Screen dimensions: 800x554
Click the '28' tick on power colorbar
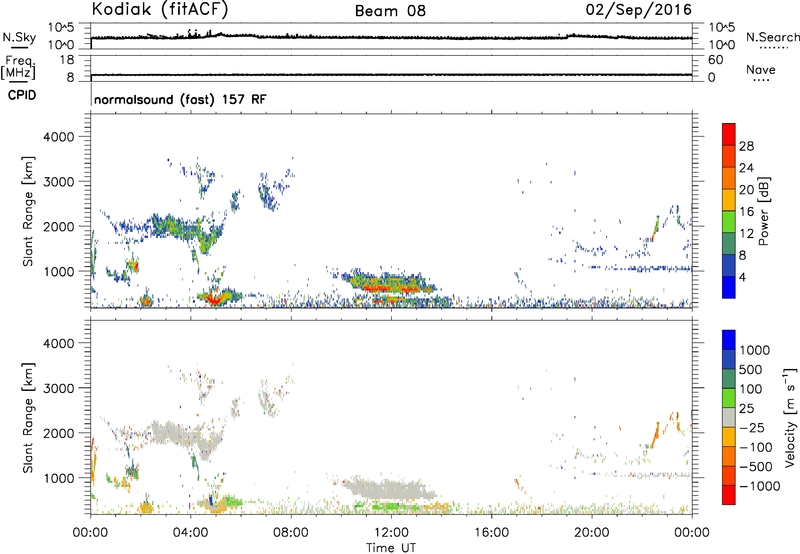pyautogui.click(x=746, y=146)
